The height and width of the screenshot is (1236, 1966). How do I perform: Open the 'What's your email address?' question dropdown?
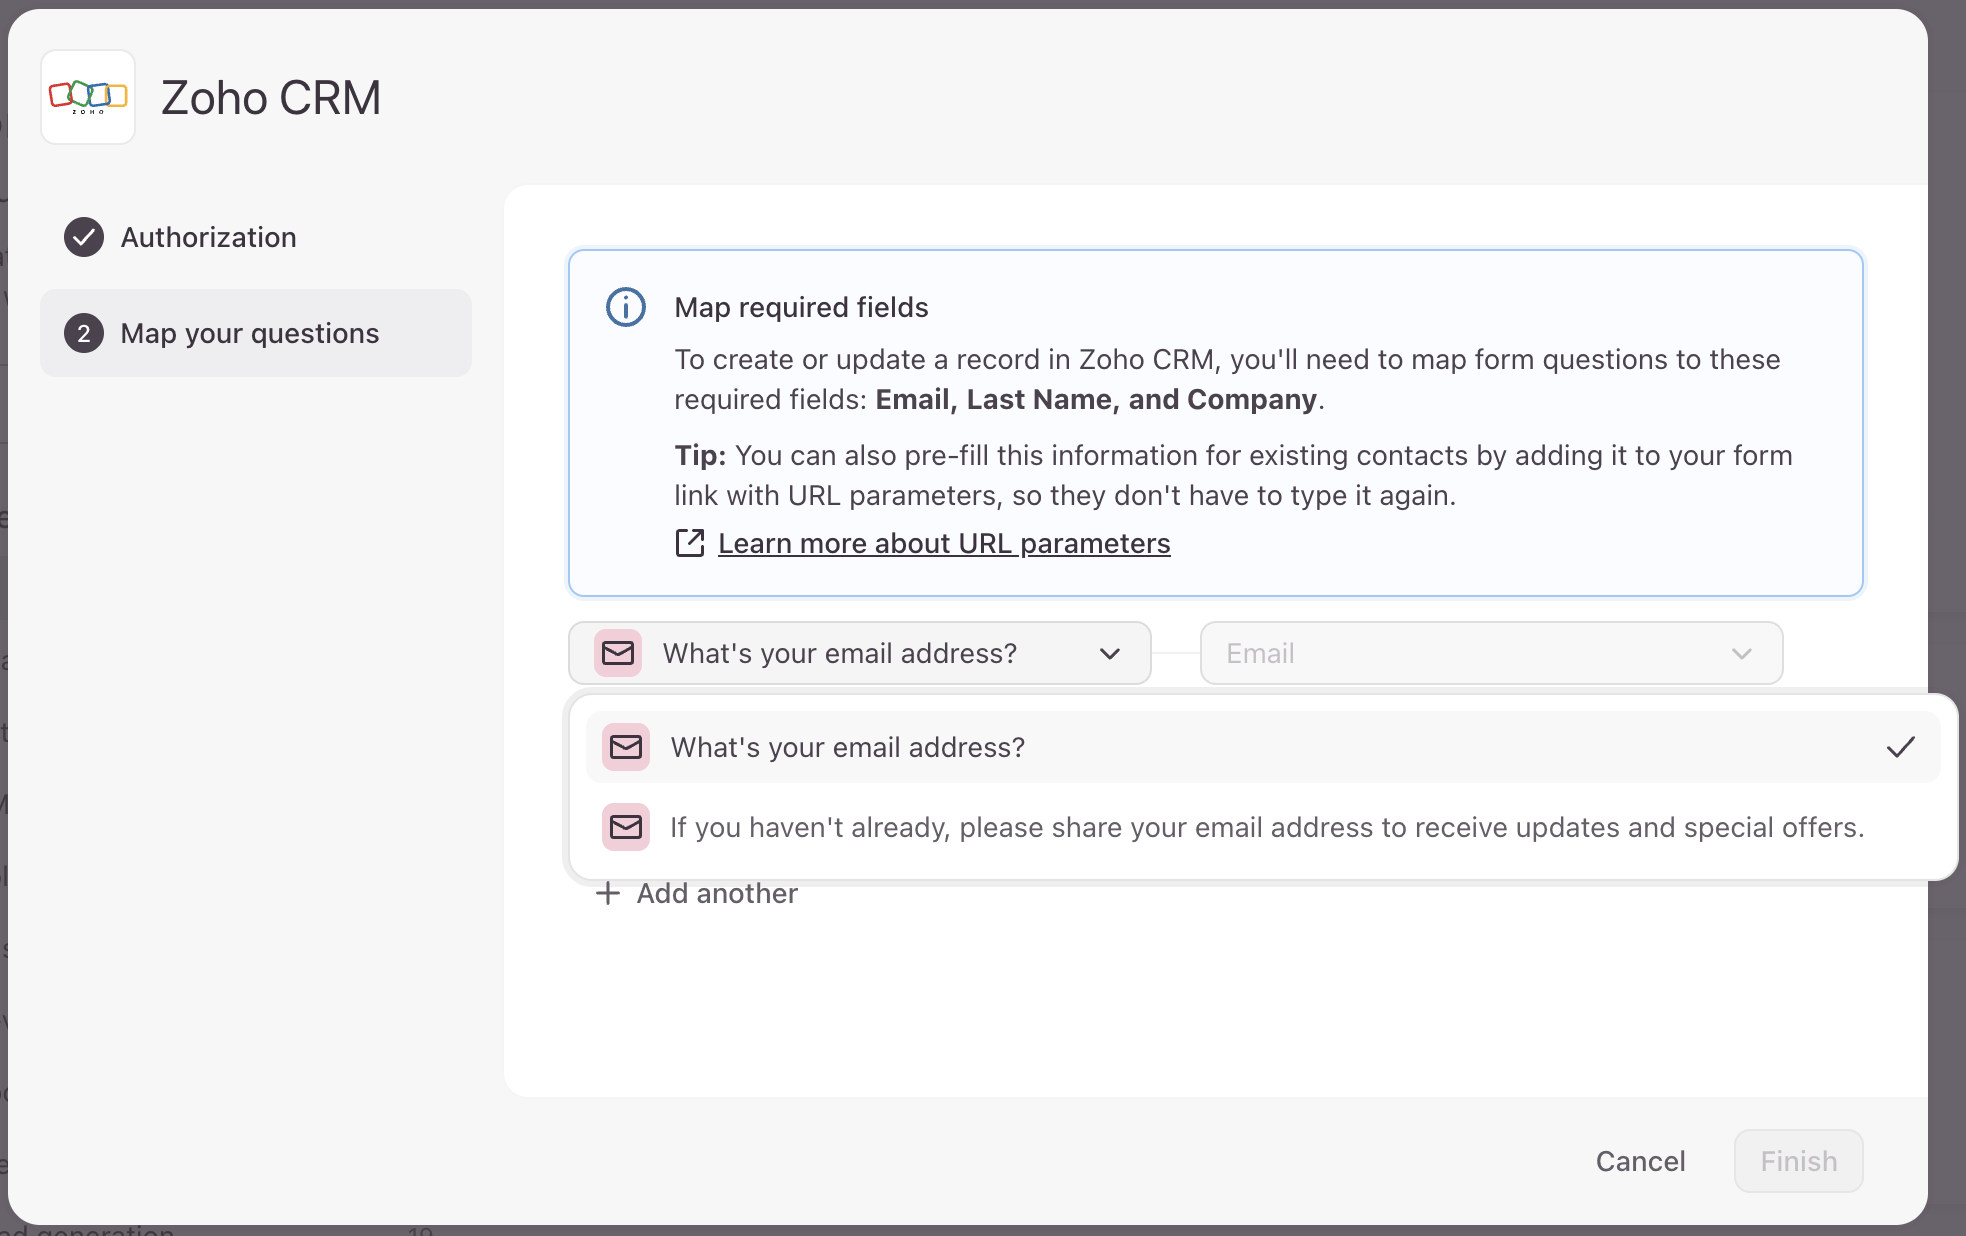tap(860, 653)
